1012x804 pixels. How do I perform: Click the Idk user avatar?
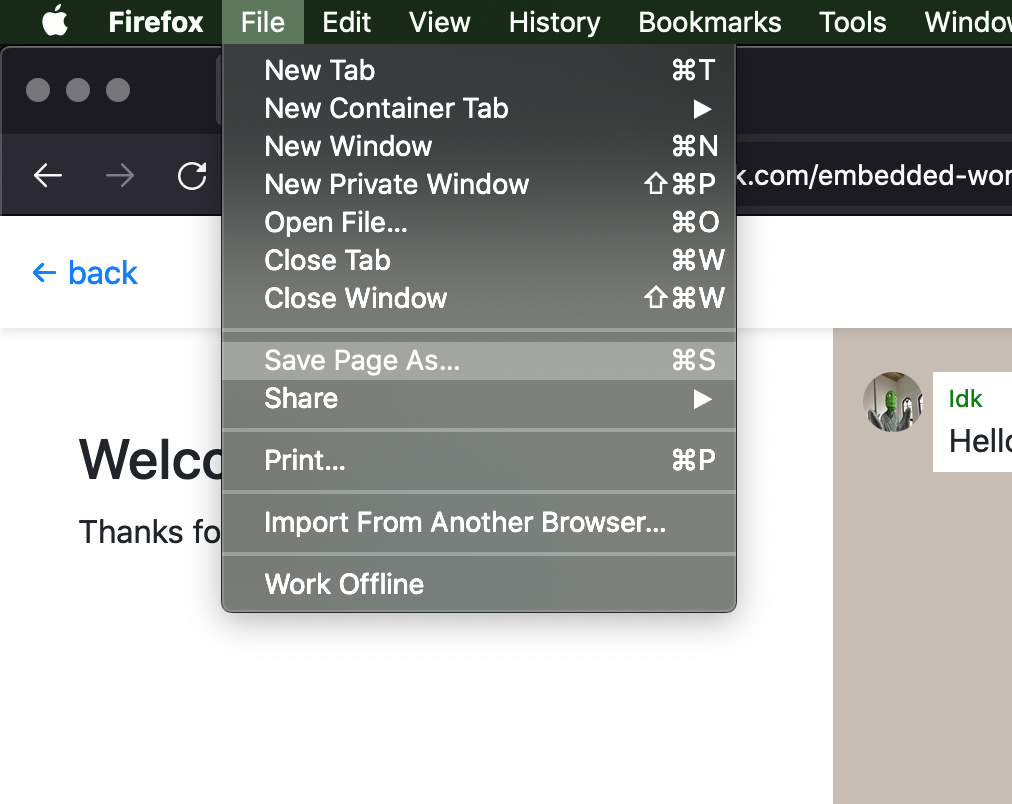pos(893,401)
